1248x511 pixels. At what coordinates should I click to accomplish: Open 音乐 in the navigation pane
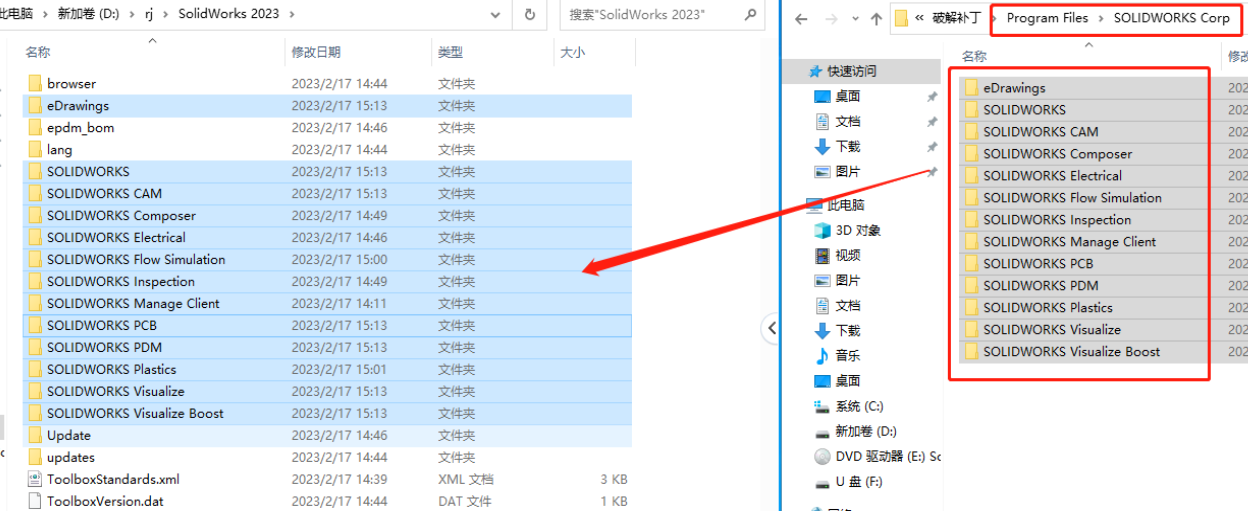click(847, 355)
